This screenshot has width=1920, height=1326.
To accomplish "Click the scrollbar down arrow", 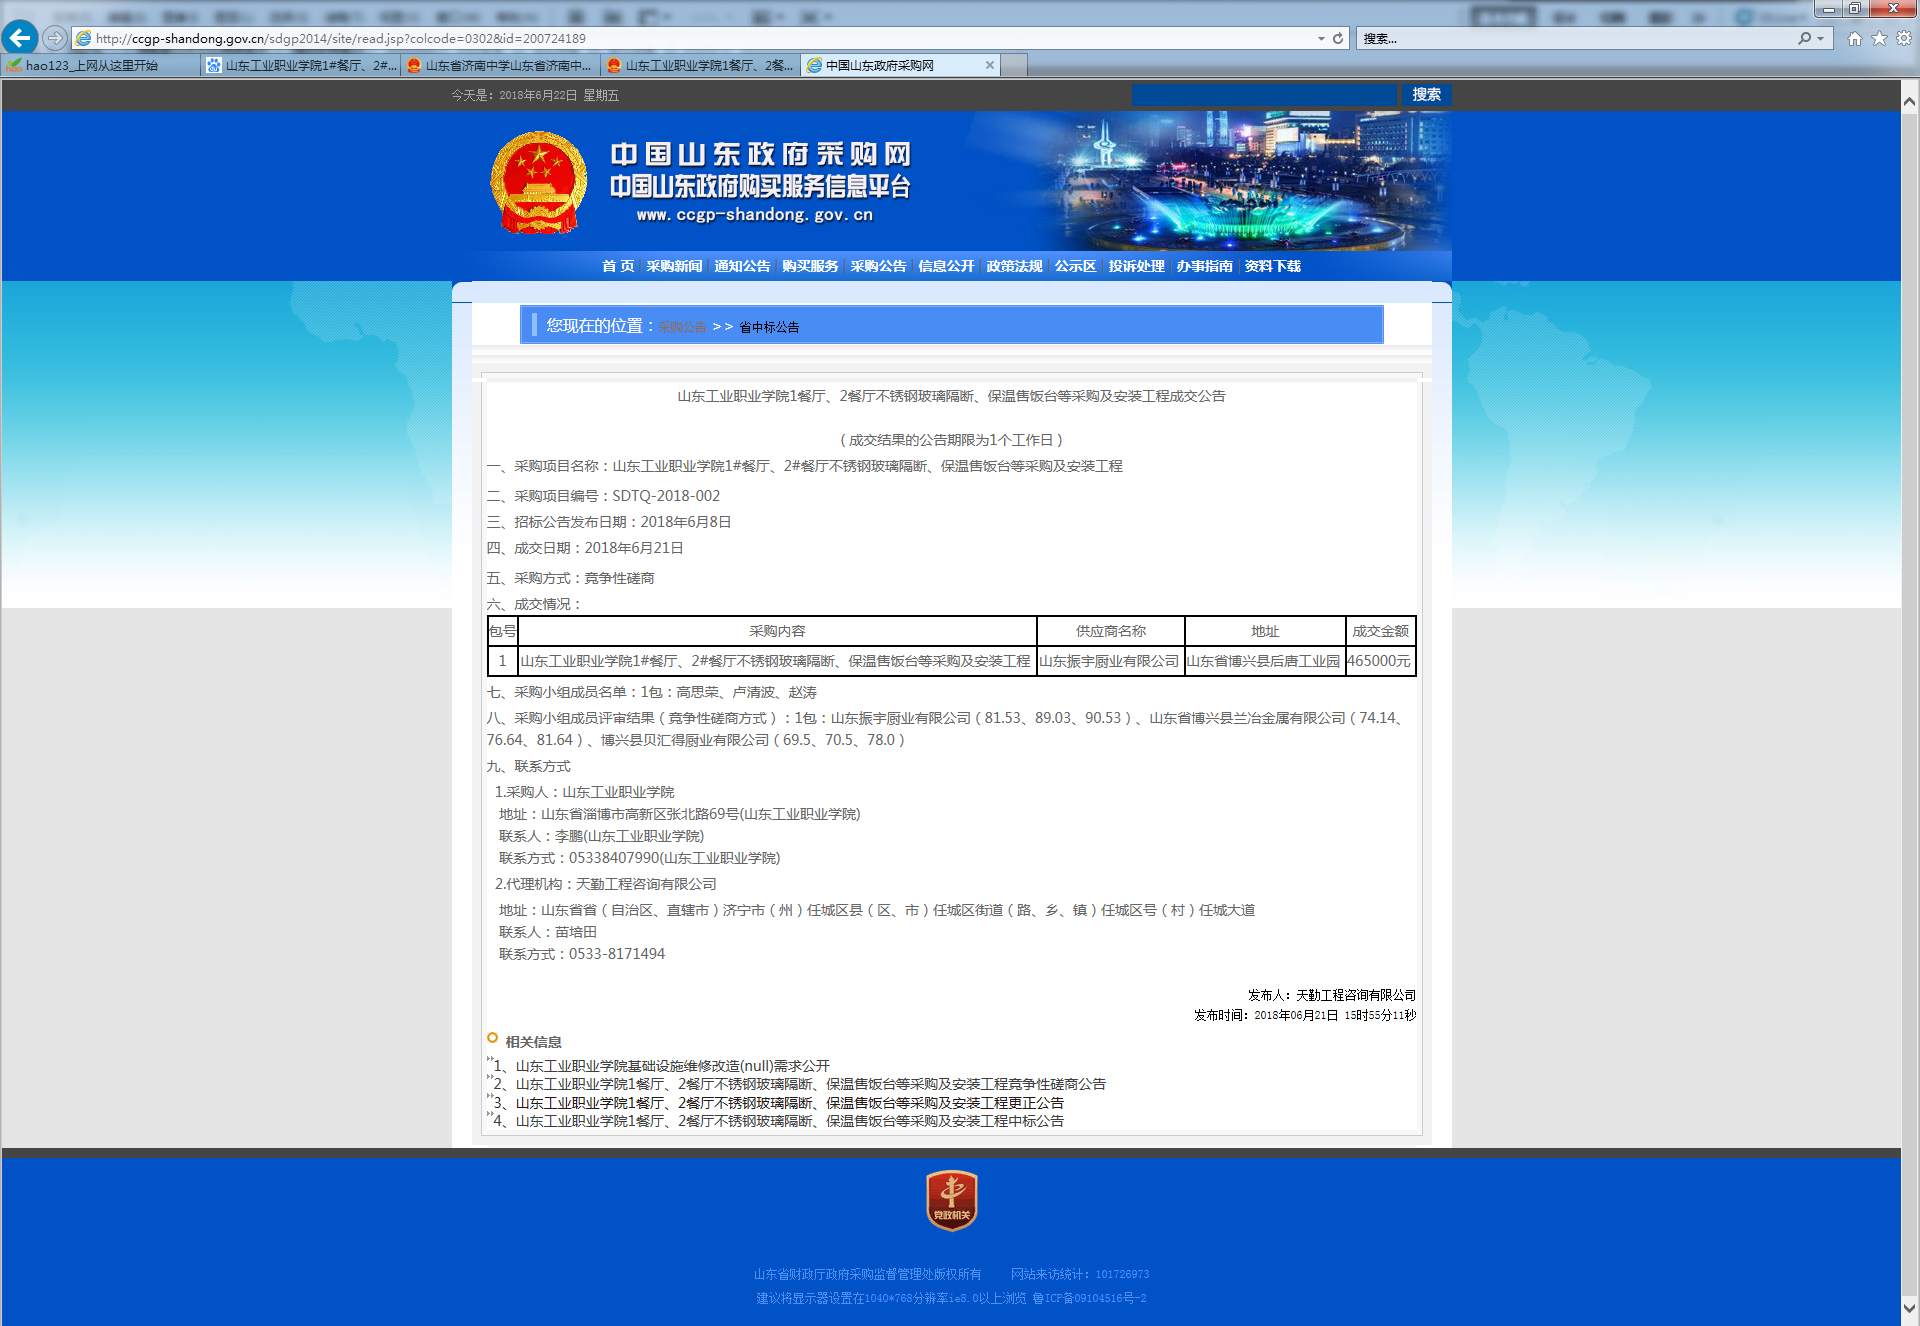I will (1909, 1307).
